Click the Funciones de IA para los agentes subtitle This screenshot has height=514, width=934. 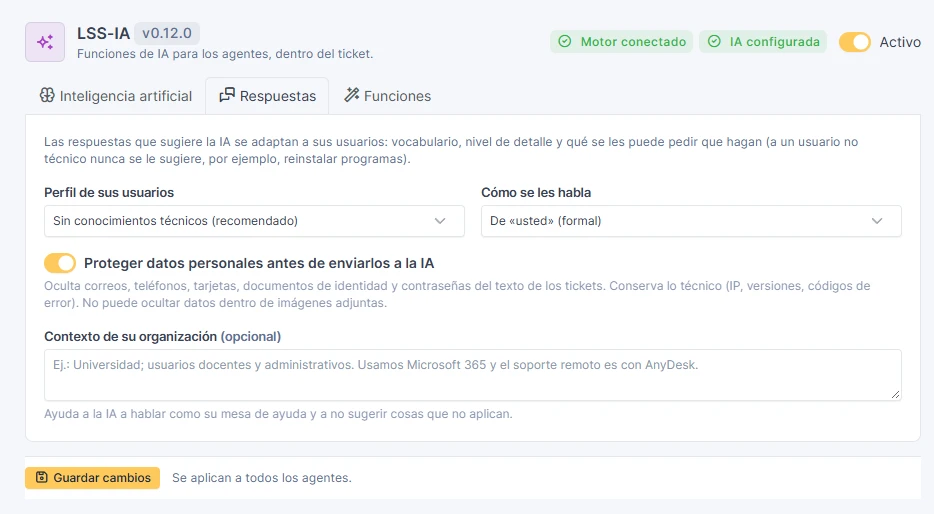(x=225, y=54)
